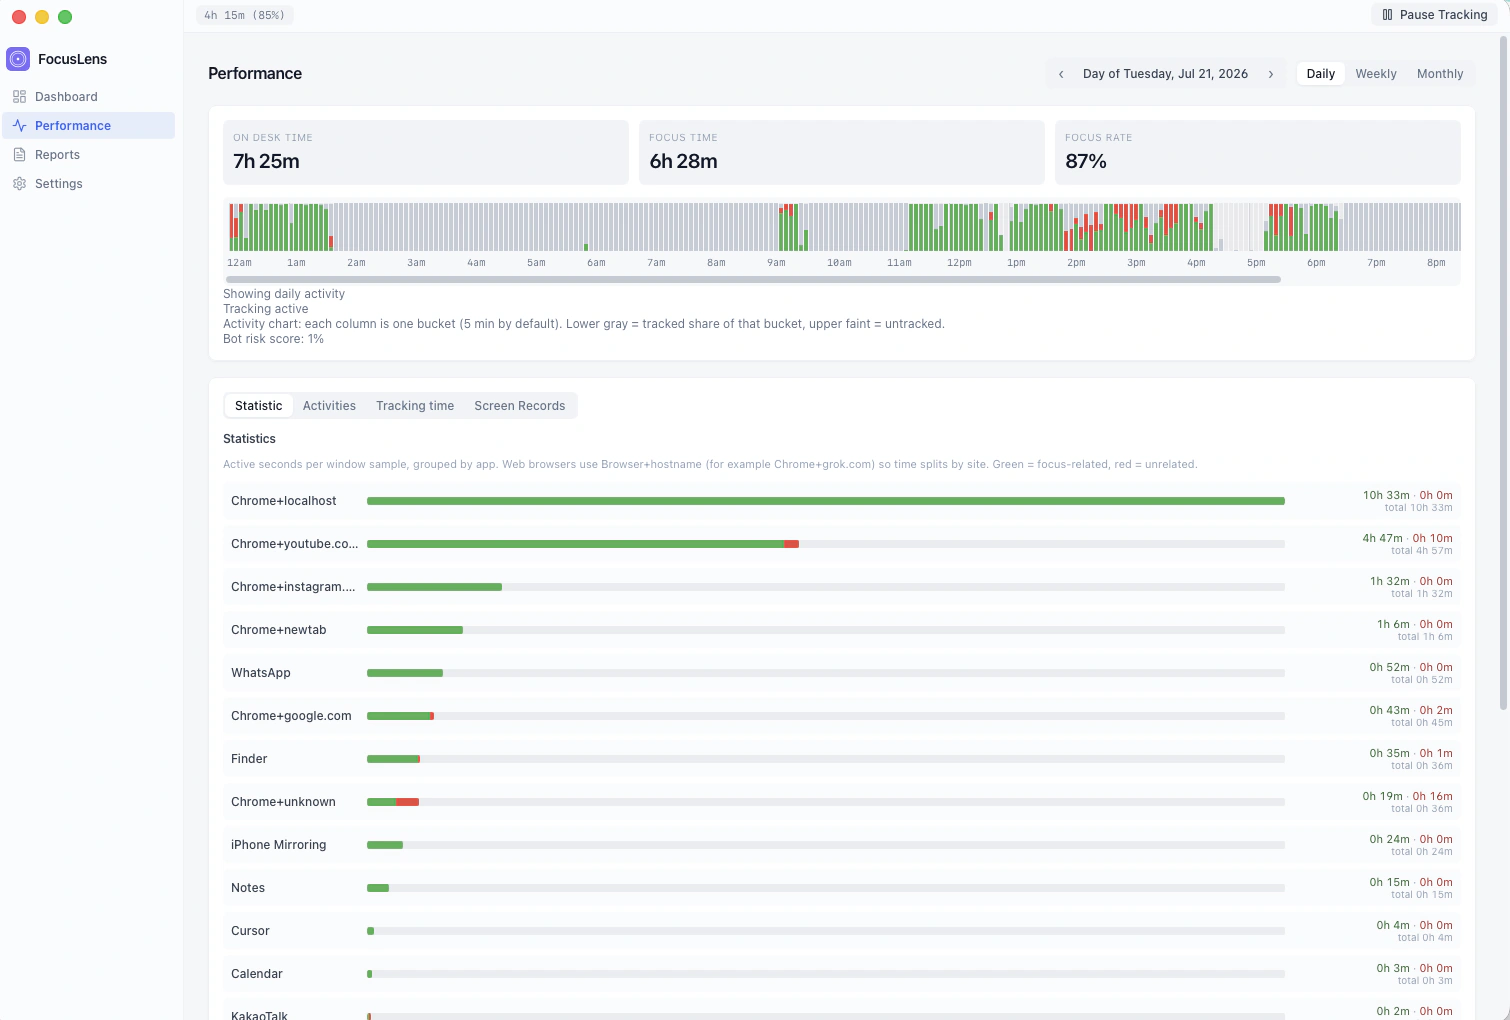Click the 'Notes' row label
Screen dimensions: 1510x1020
tap(248, 888)
